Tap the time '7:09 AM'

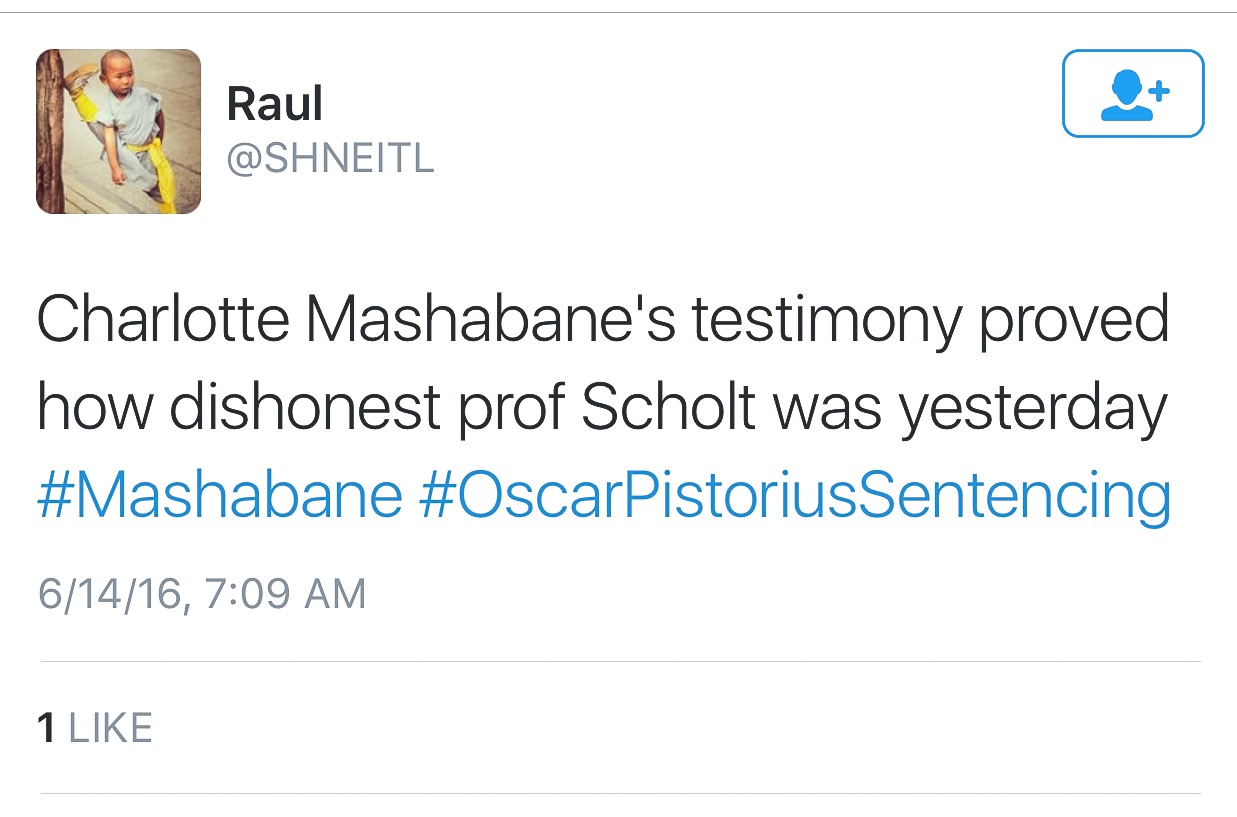pos(284,593)
